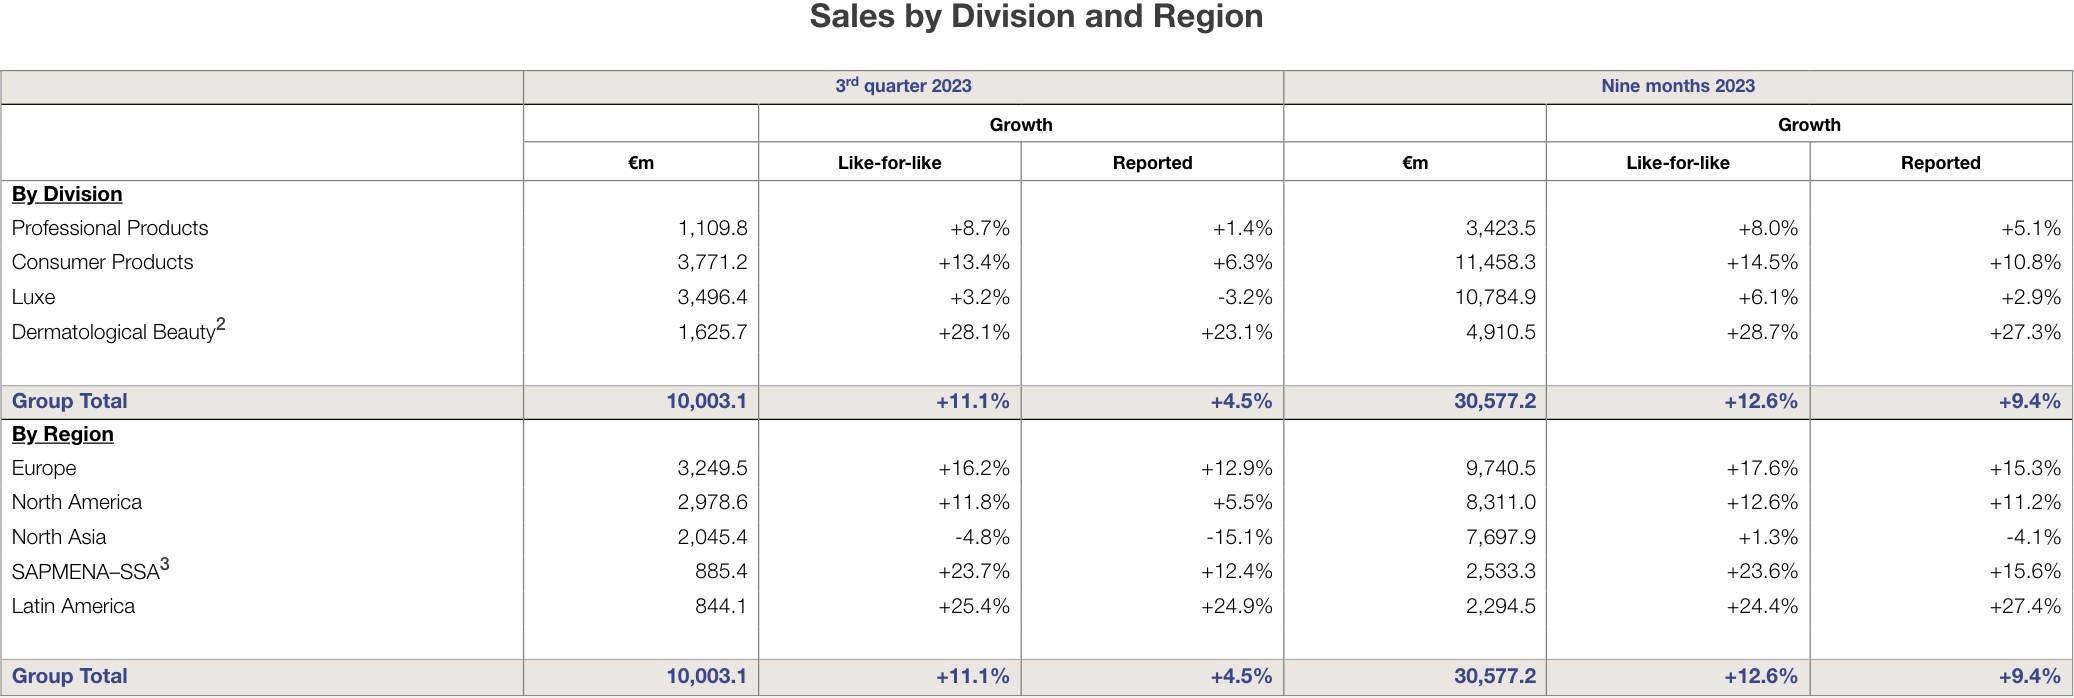
Task: Click the footnote 3 superscript after SAPMENA–SSA
Action: (165, 565)
